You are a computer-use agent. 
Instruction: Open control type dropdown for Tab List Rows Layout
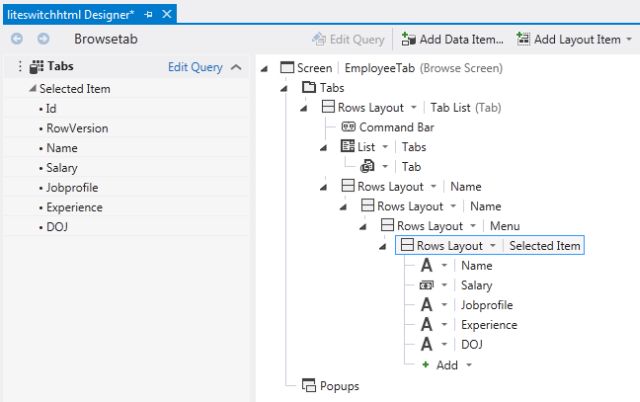[413, 108]
